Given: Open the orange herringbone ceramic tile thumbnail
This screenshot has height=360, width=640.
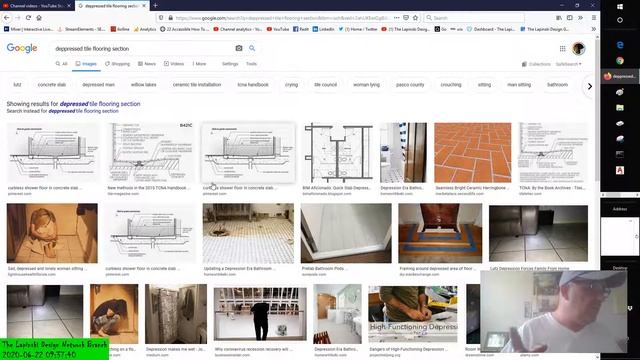Looking at the screenshot, I should (x=473, y=153).
